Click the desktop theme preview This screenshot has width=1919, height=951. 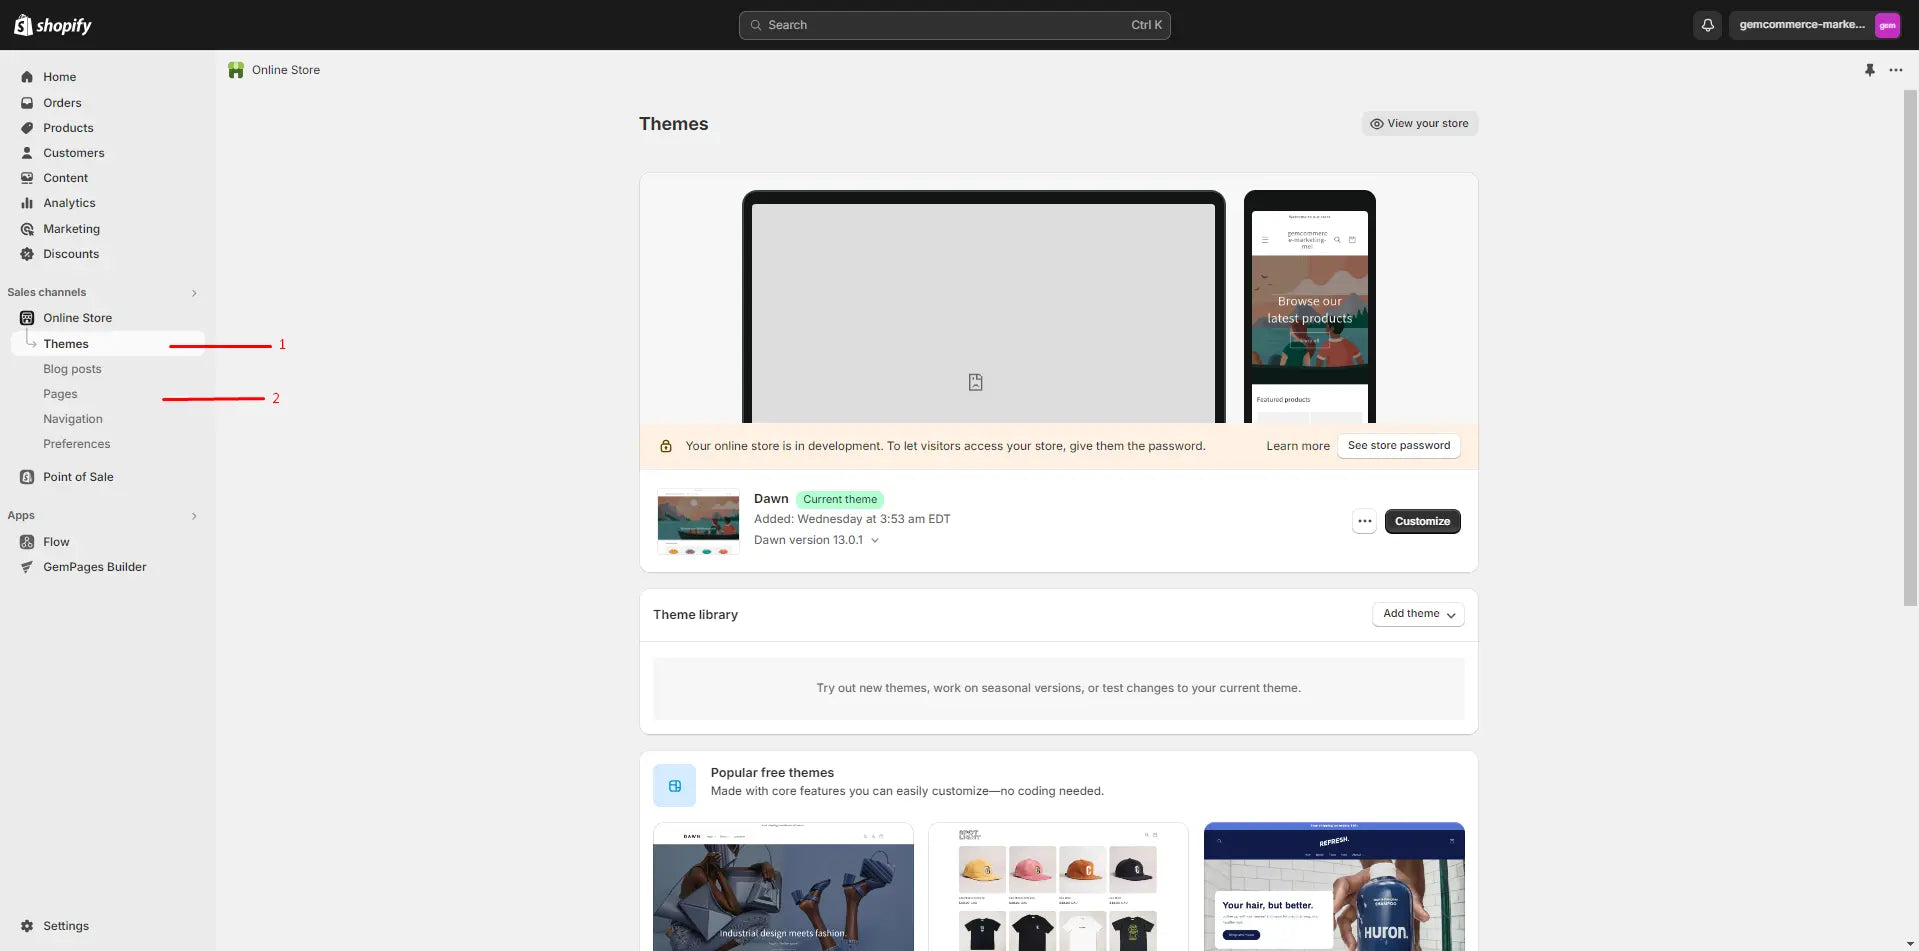tap(984, 307)
